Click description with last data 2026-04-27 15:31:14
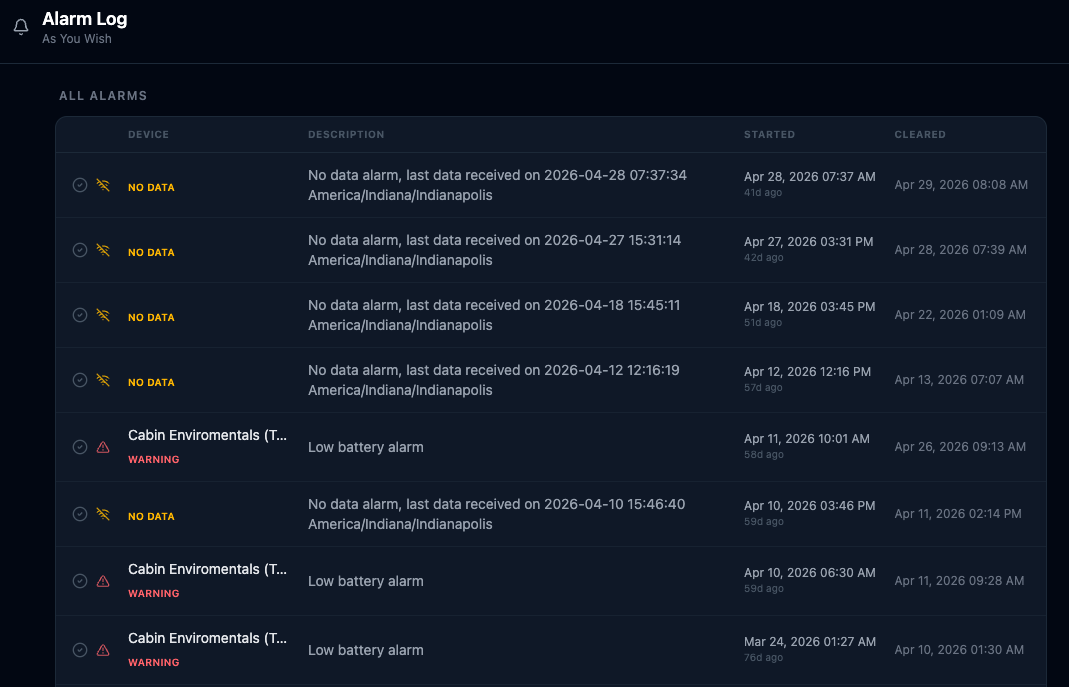This screenshot has width=1069, height=687. click(x=495, y=250)
